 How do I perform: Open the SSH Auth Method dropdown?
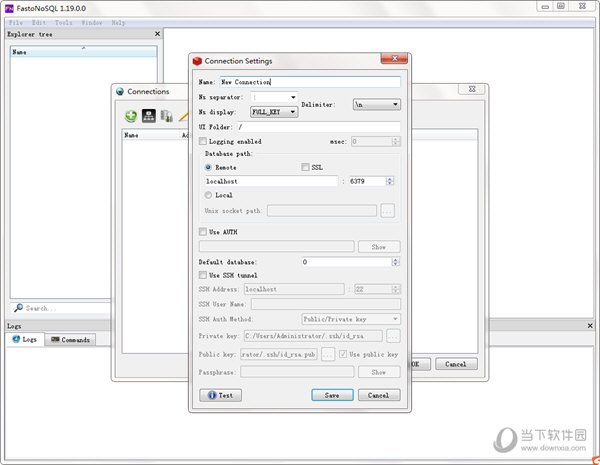pos(351,319)
